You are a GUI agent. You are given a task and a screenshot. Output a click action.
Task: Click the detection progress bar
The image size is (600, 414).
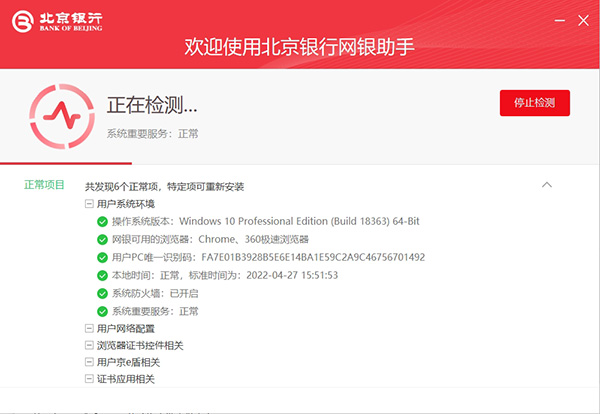click(66, 163)
